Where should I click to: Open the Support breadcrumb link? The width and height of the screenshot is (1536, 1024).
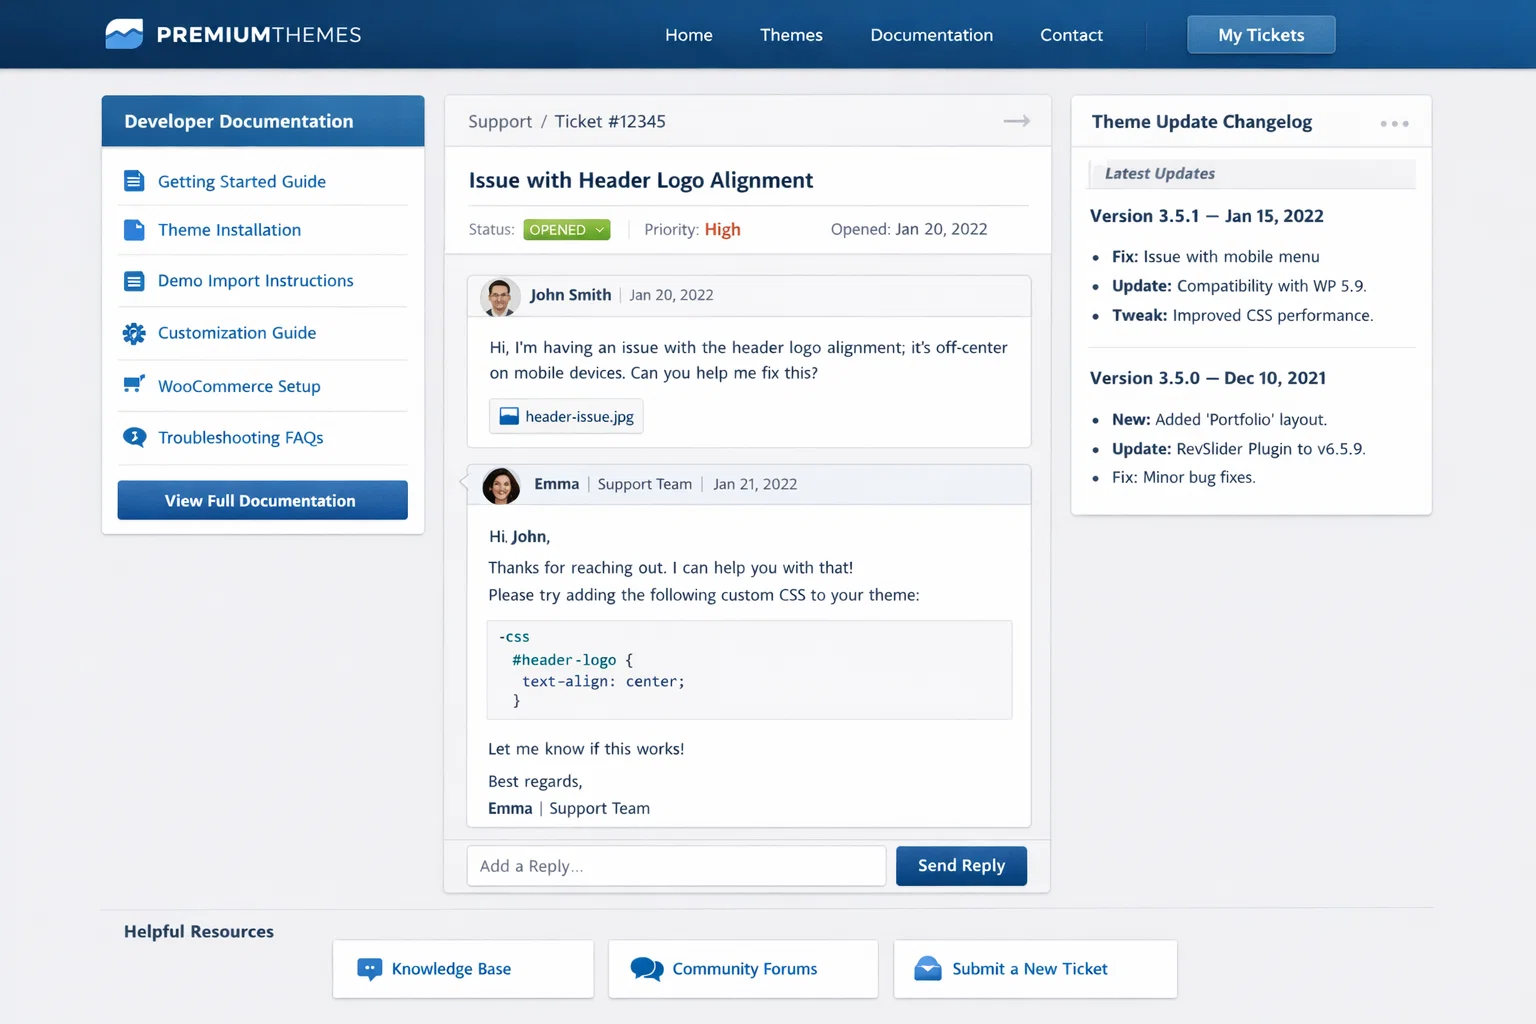[x=500, y=122]
